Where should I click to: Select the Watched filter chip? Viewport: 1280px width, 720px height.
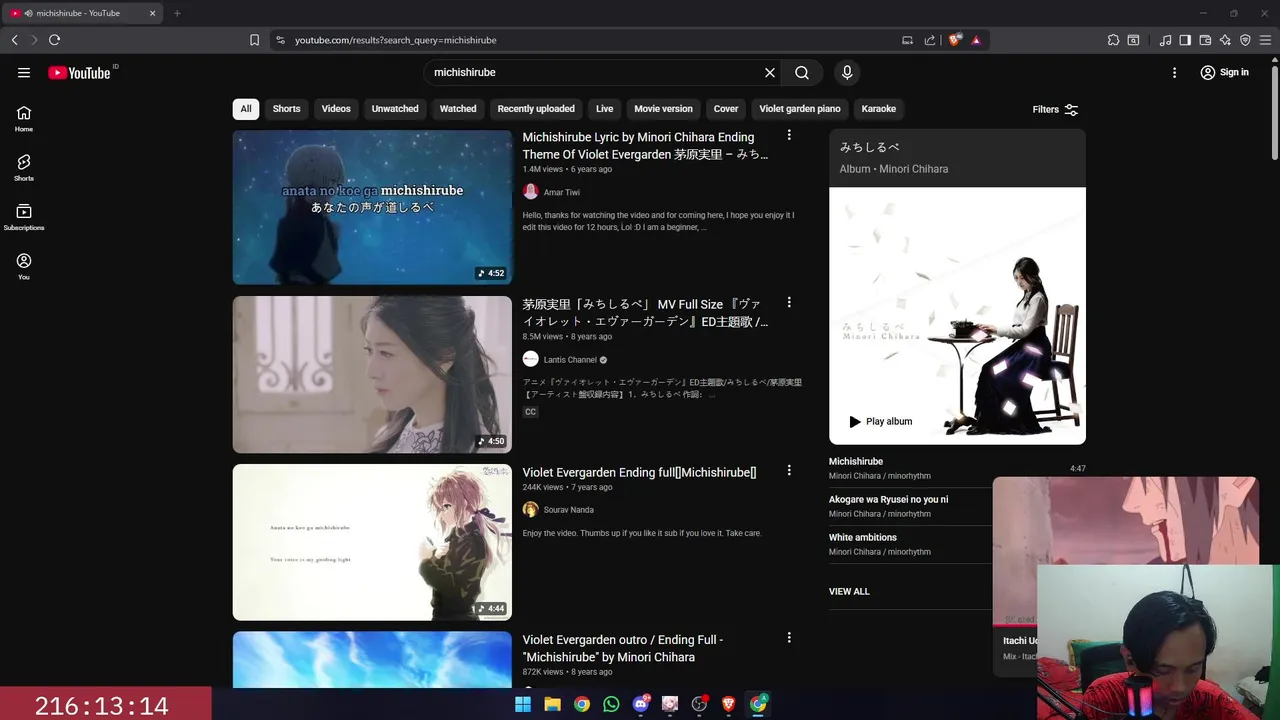pos(458,109)
